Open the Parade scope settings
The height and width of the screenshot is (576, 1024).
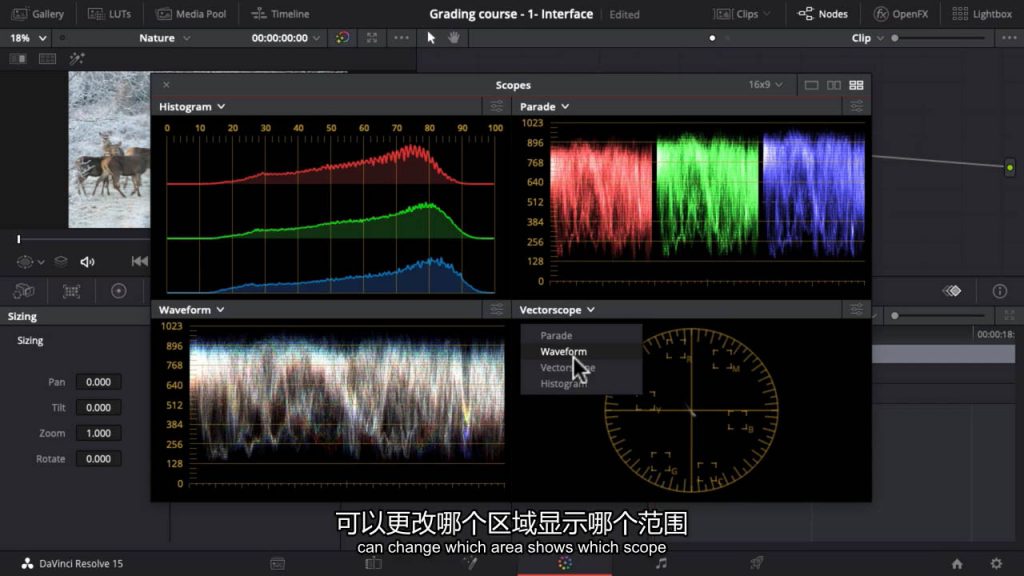coord(856,106)
